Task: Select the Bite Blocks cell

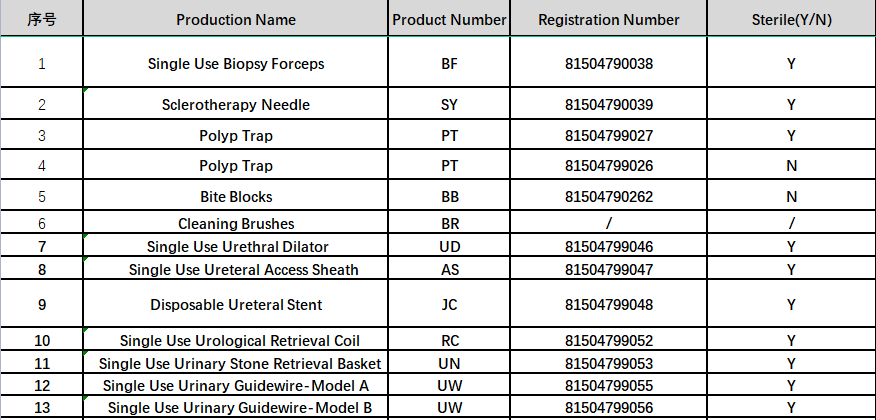Action: 236,196
